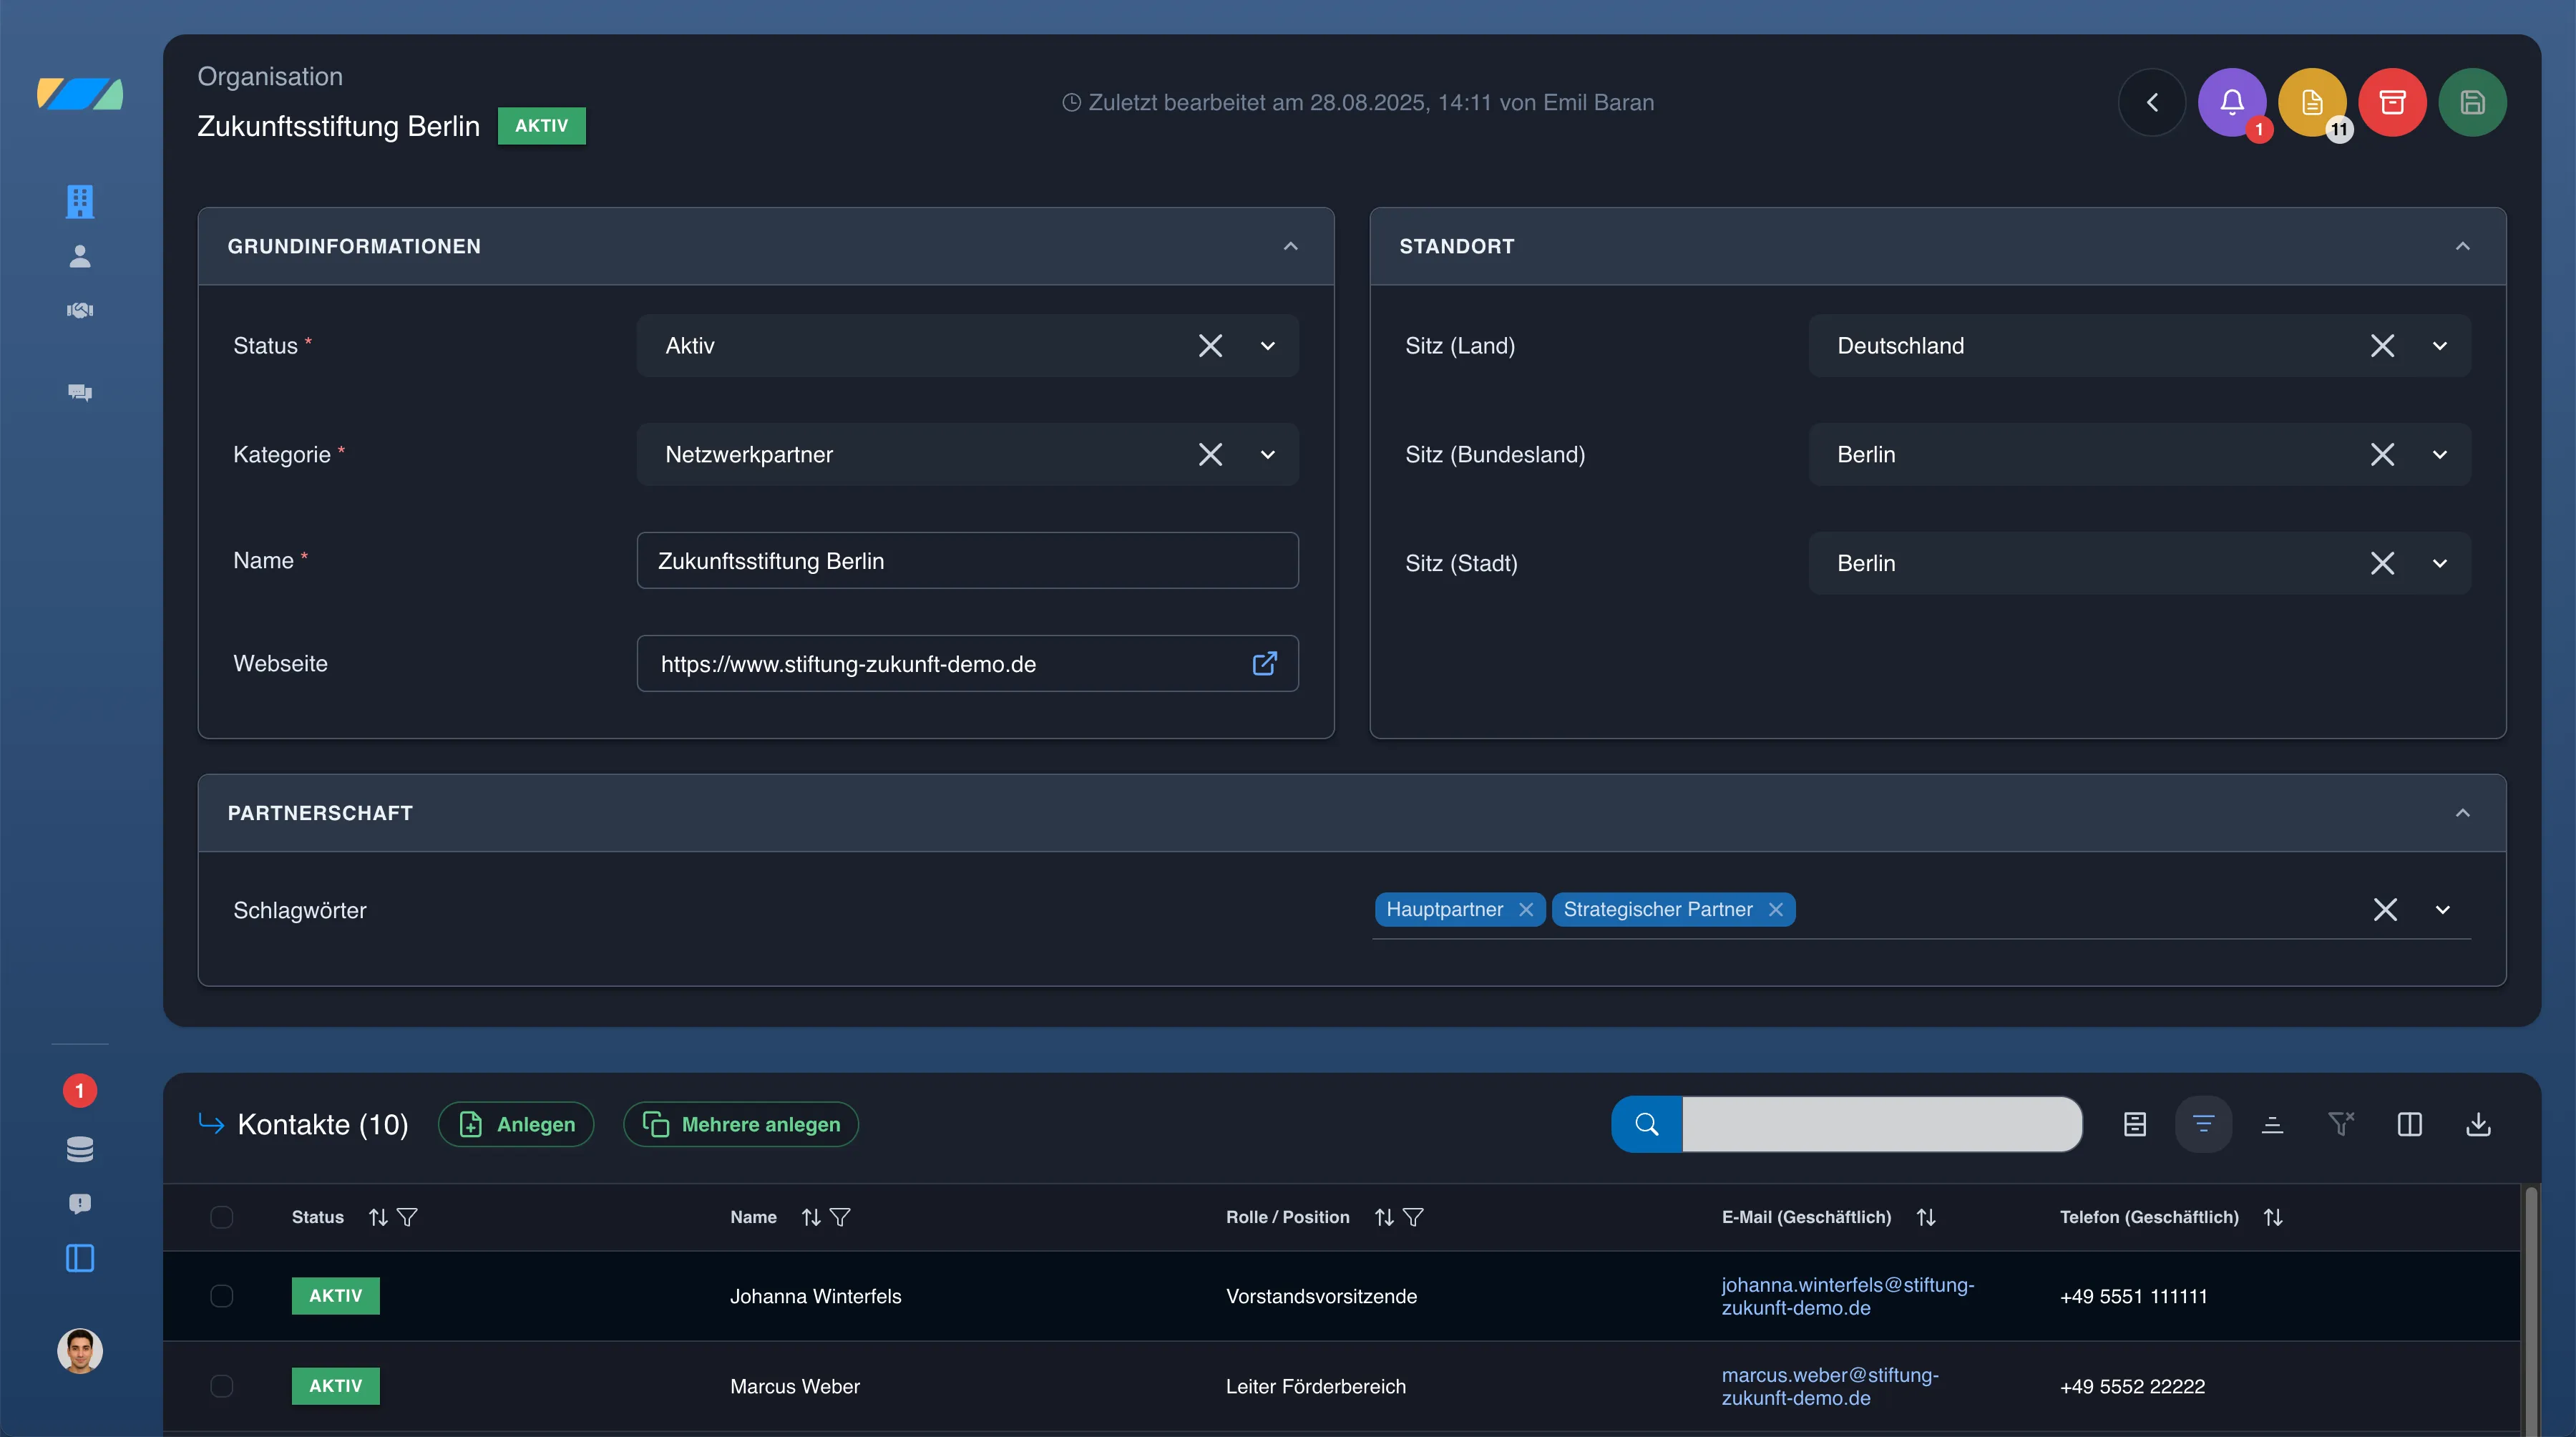Viewport: 2576px width, 1437px height.
Task: Open marcus.weber email link
Action: 1829,1386
